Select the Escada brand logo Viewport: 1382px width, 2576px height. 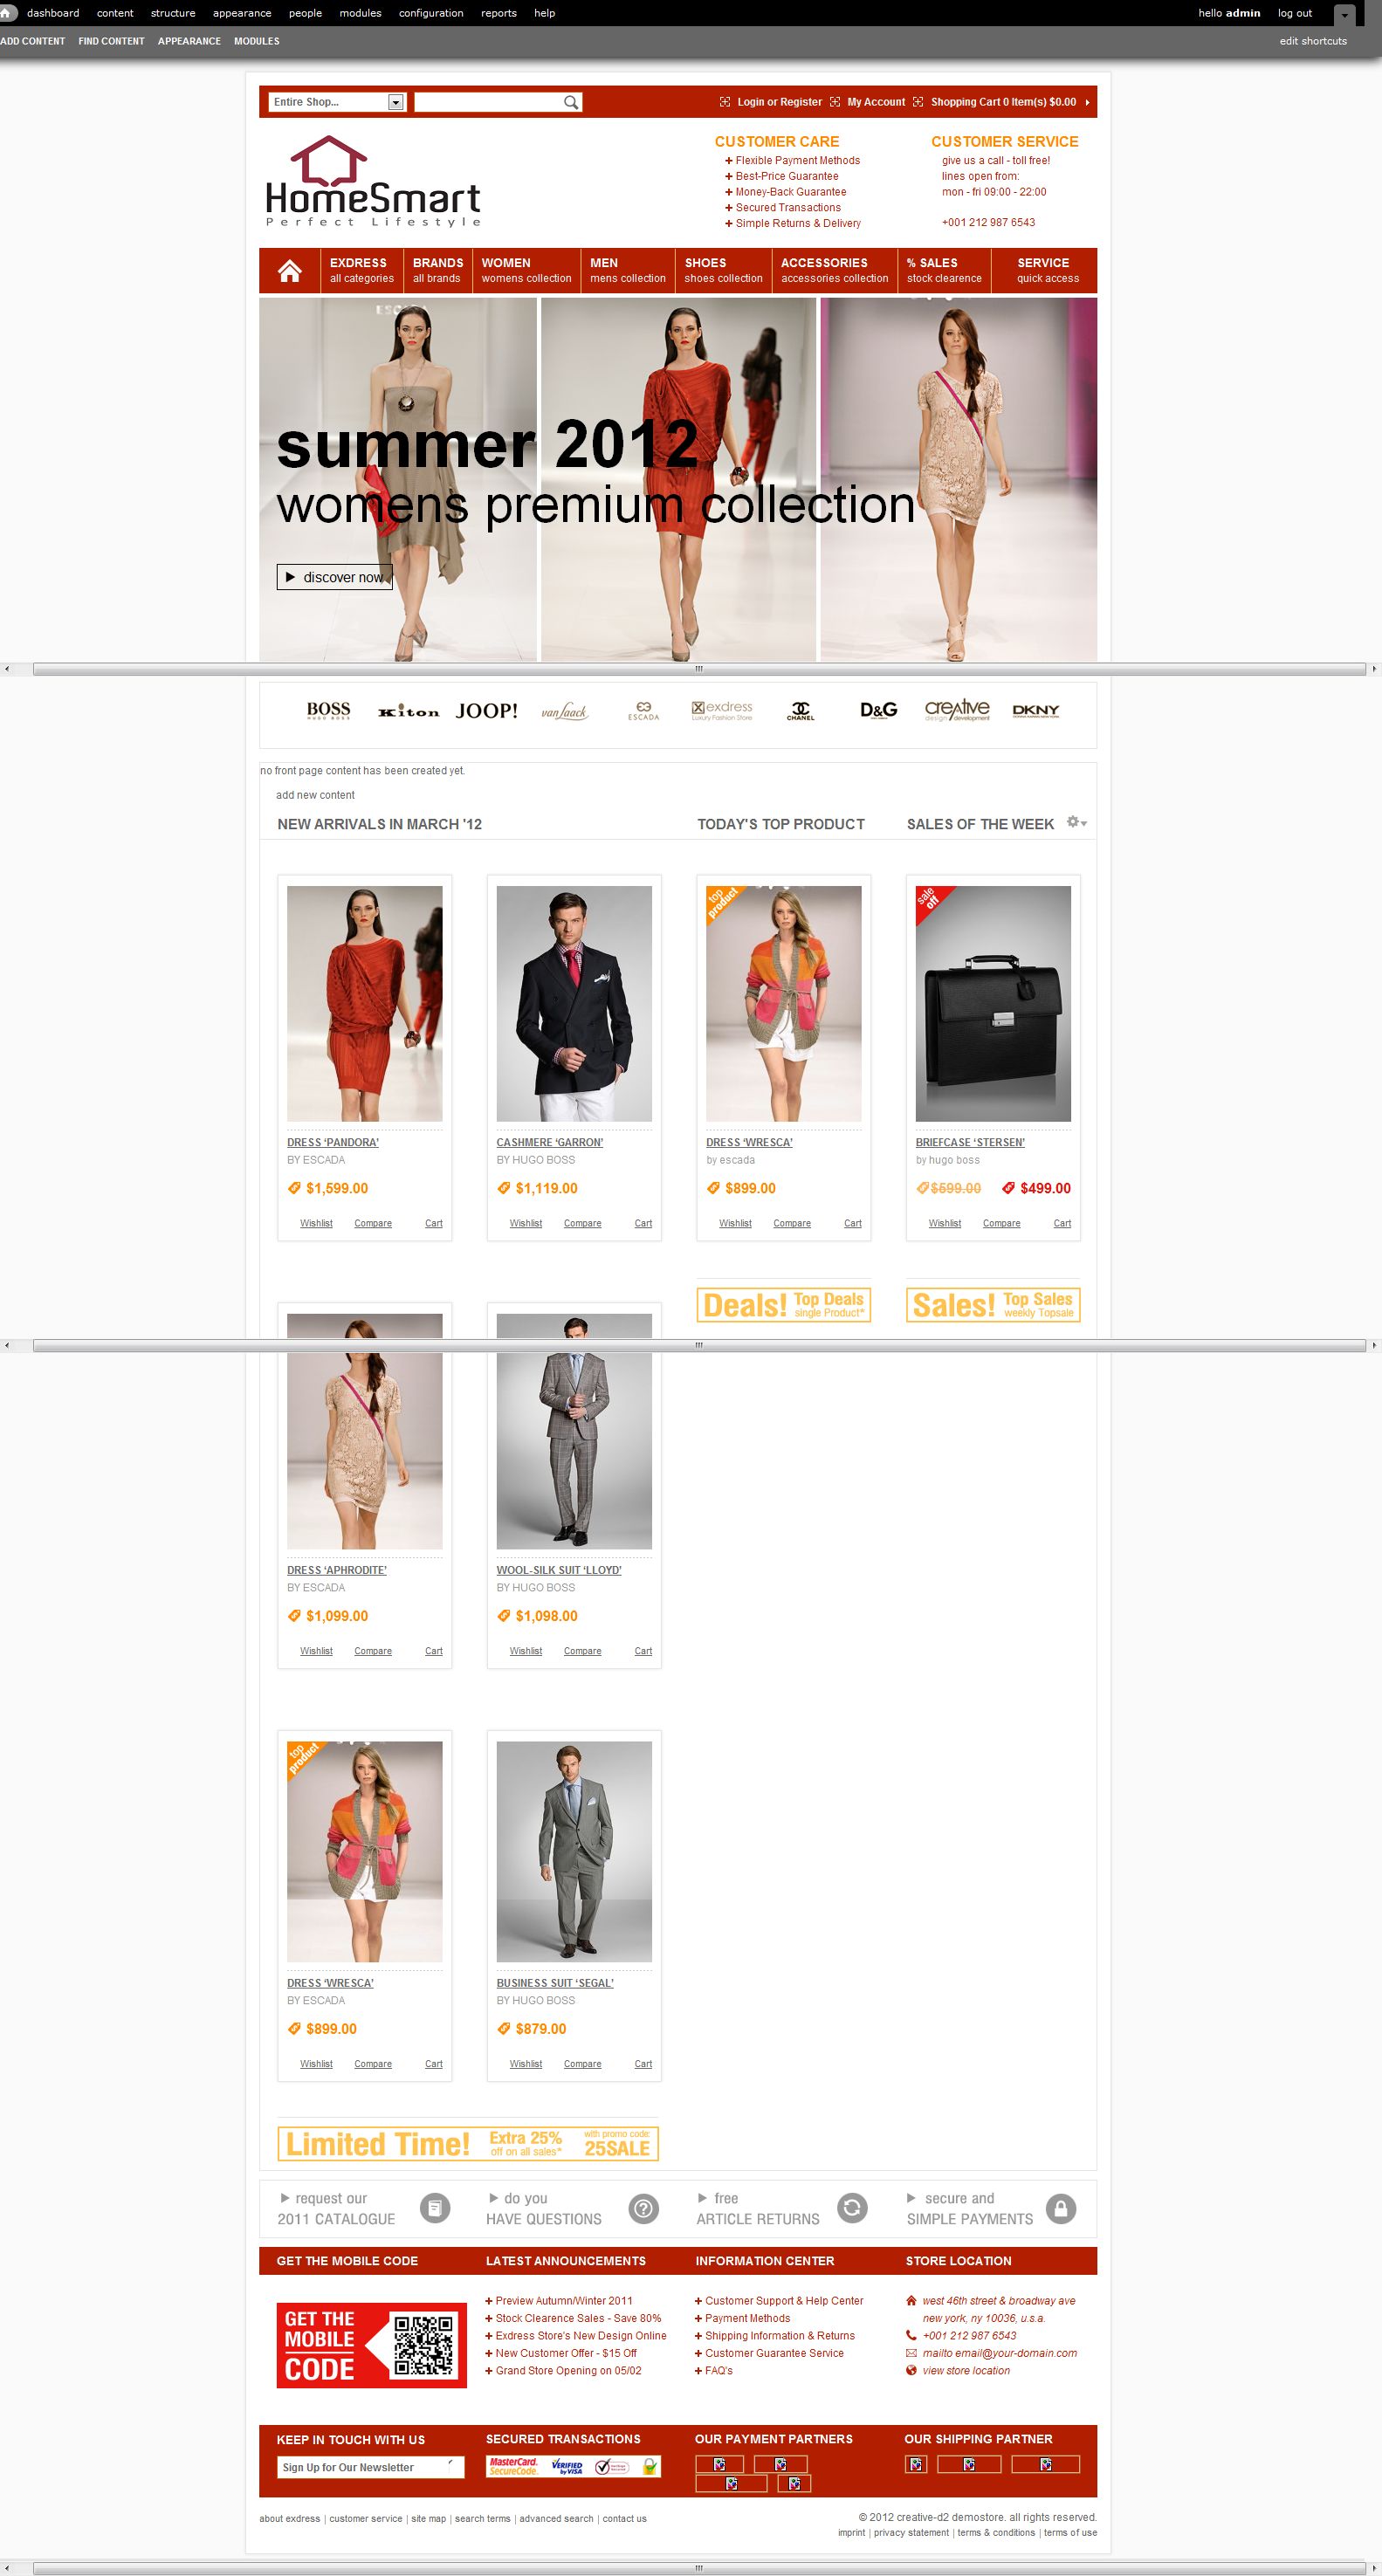point(643,711)
